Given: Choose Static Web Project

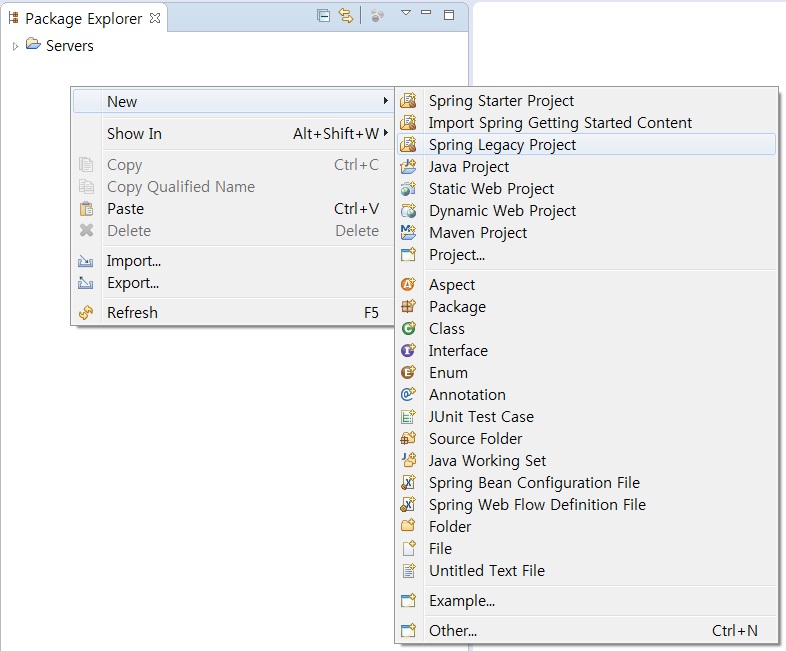Looking at the screenshot, I should (x=586, y=188).
